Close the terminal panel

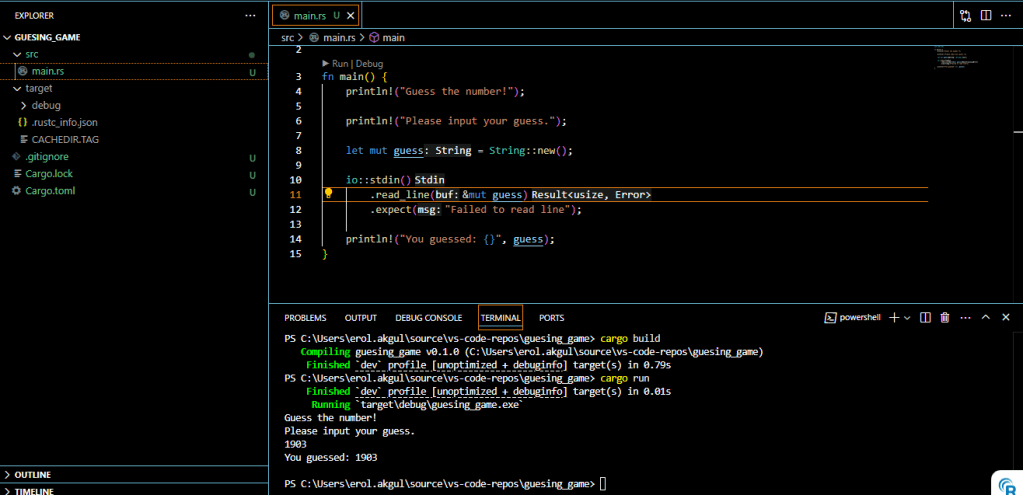(1006, 317)
